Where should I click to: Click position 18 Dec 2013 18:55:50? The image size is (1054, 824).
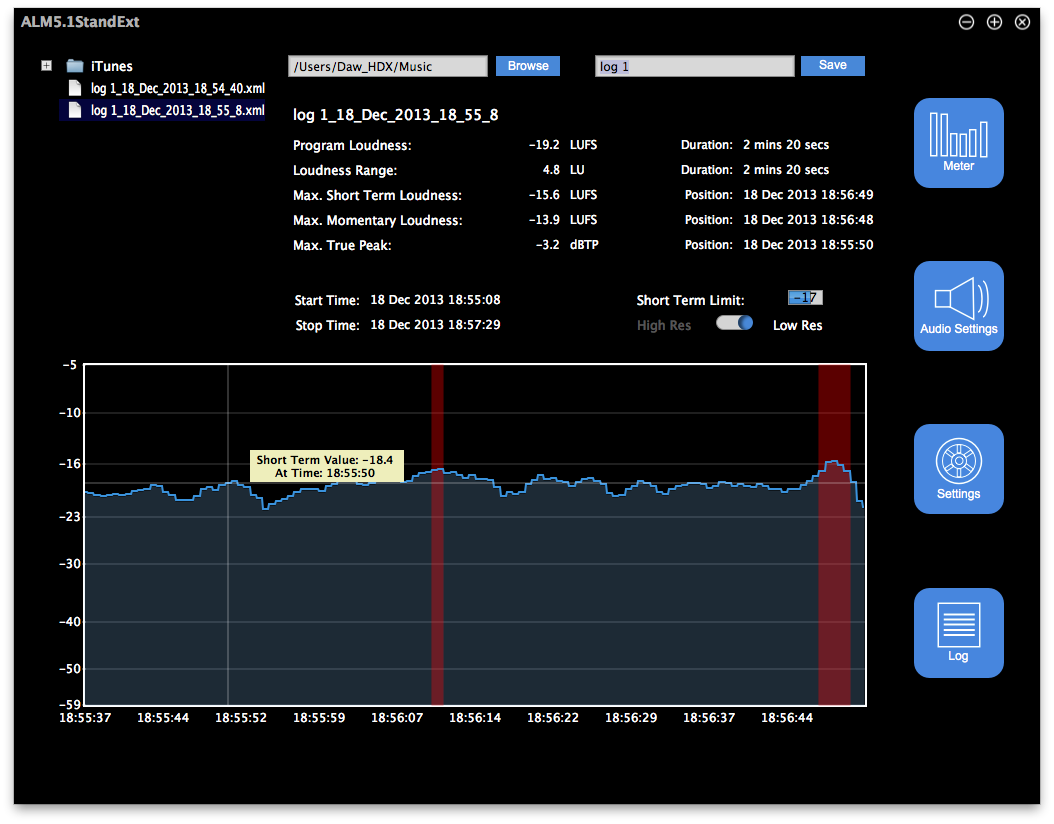(x=808, y=245)
